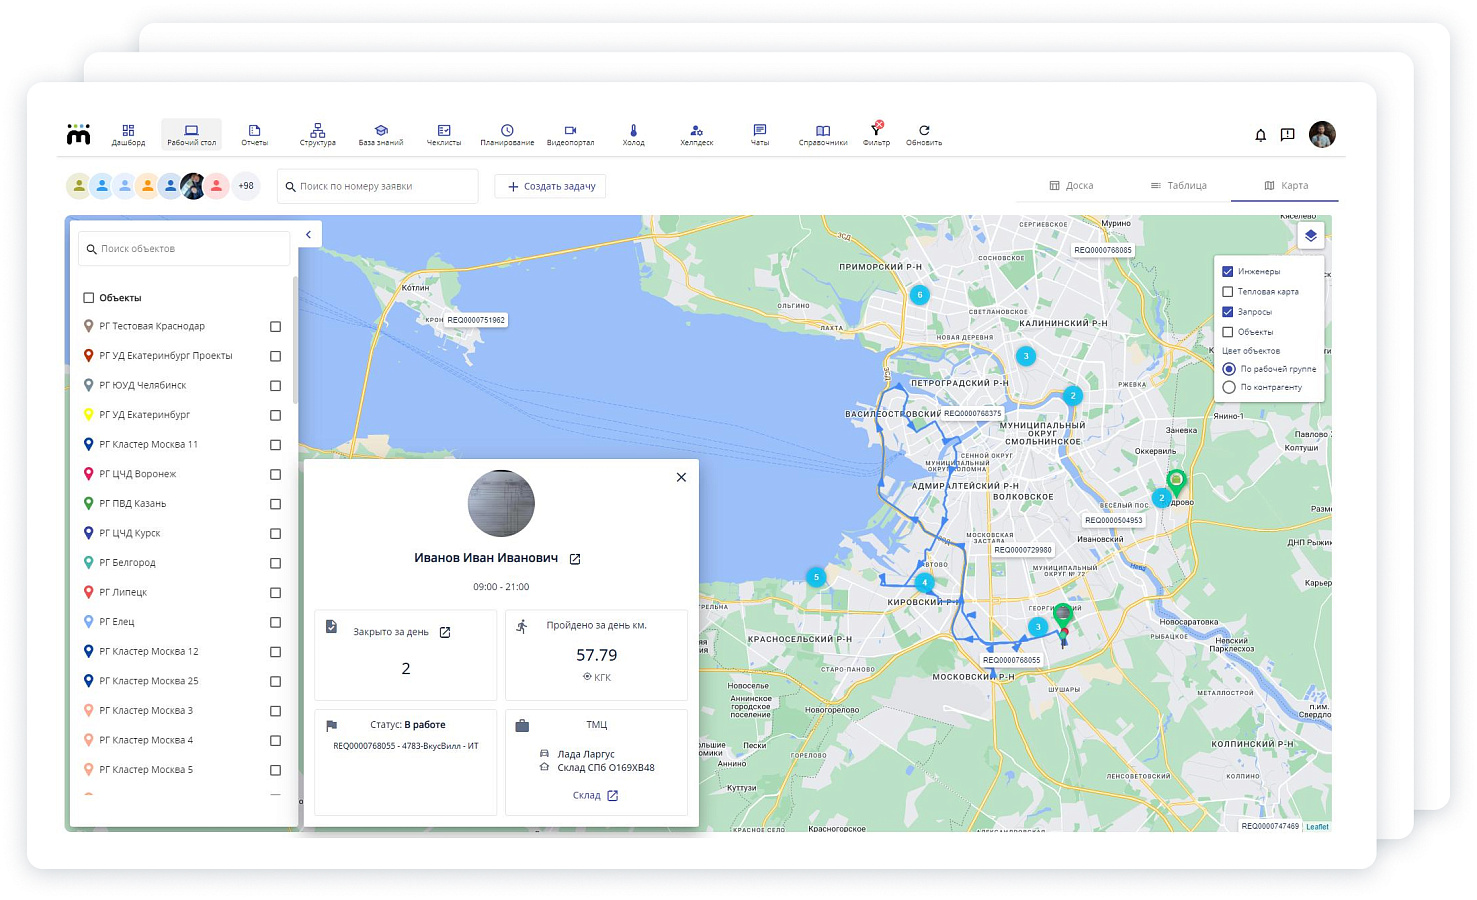Check the Объекты select-all checkbox in sidebar
Screen dimensions: 1477x900
(x=89, y=298)
